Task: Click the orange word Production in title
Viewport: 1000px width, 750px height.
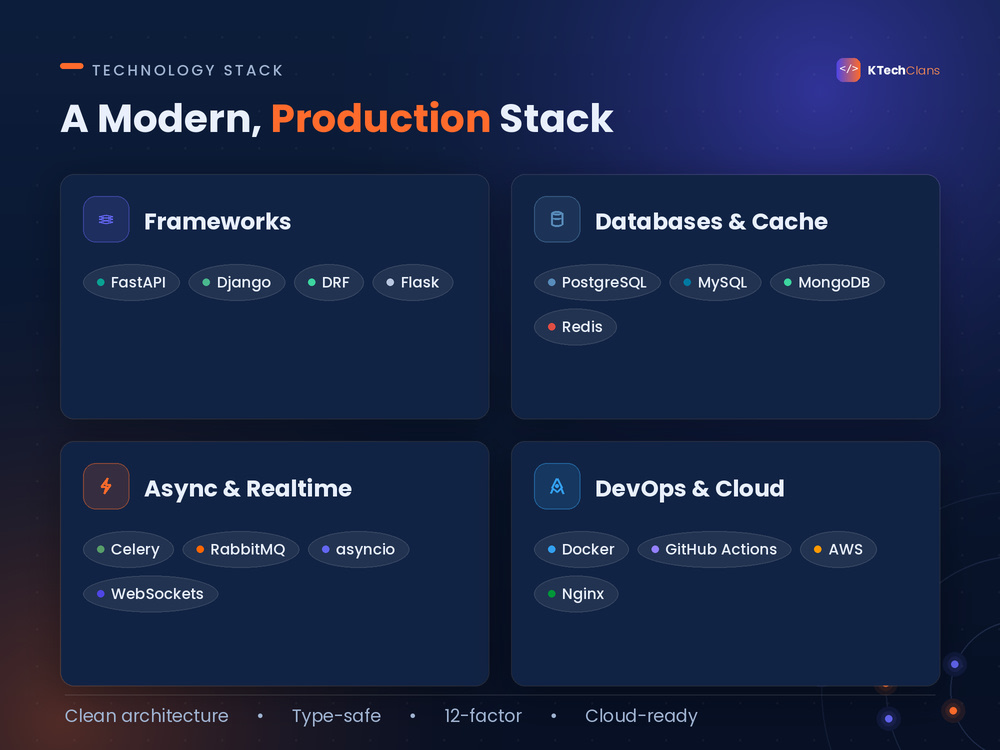Action: click(381, 119)
